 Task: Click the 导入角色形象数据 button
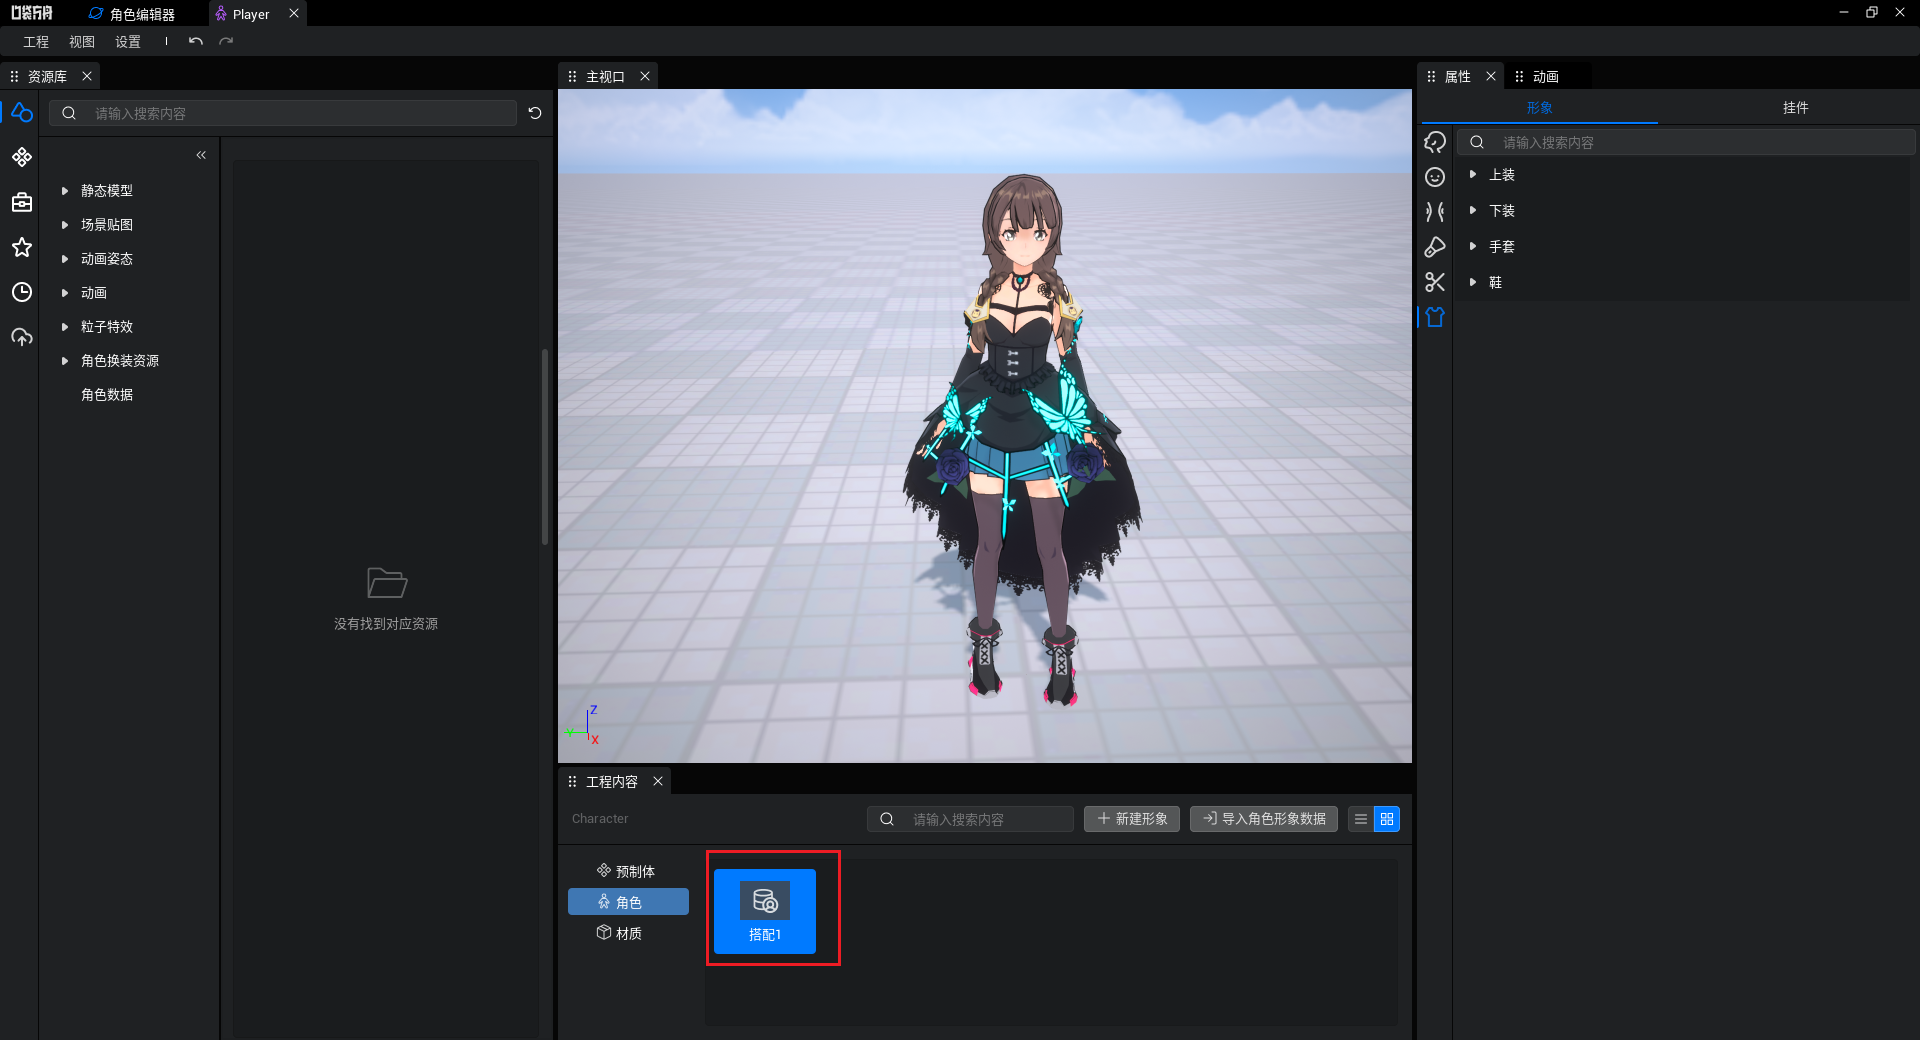tap(1264, 819)
